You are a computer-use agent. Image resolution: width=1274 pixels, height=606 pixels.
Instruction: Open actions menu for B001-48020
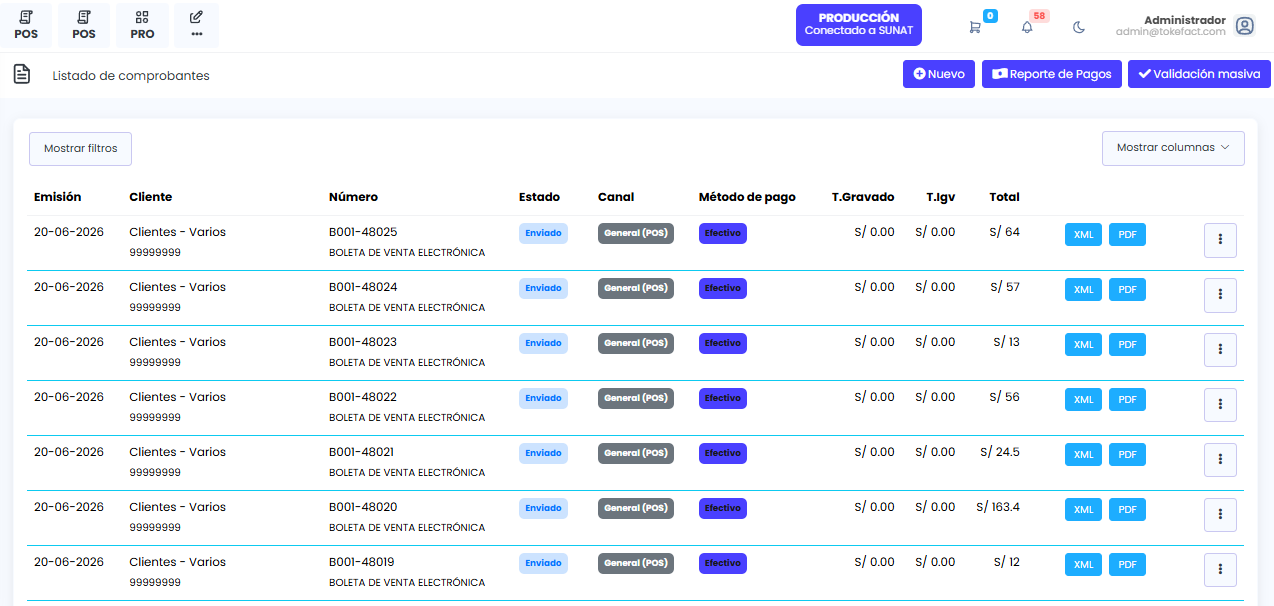point(1220,515)
